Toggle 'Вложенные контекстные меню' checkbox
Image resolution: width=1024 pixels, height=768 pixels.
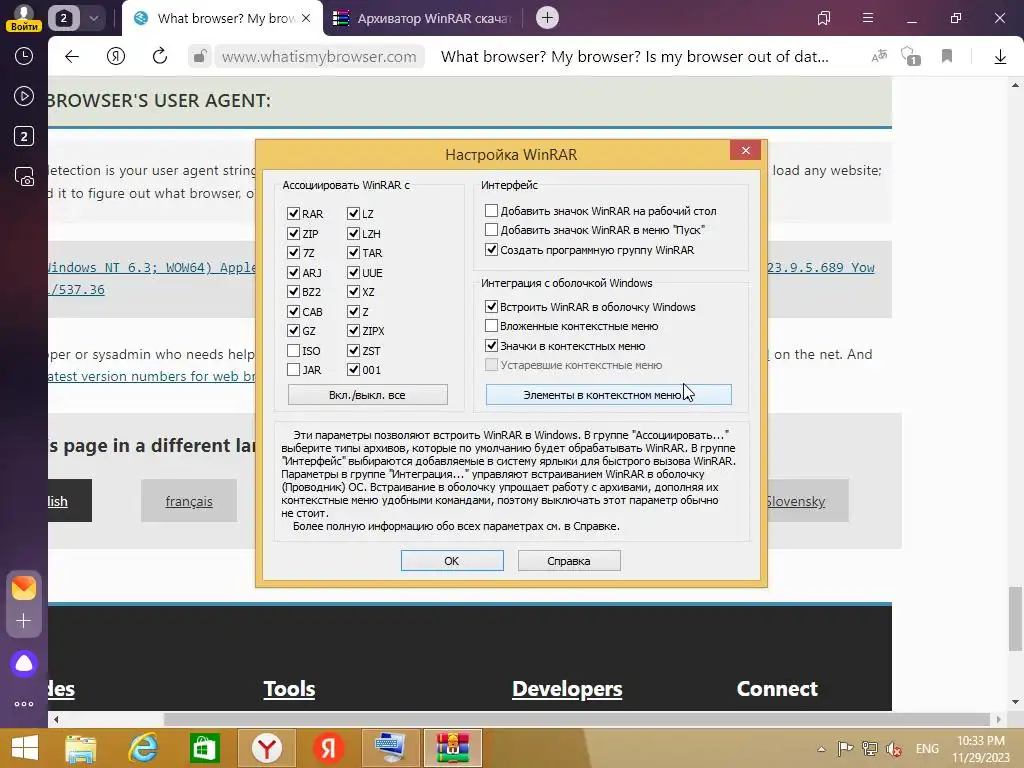point(491,326)
